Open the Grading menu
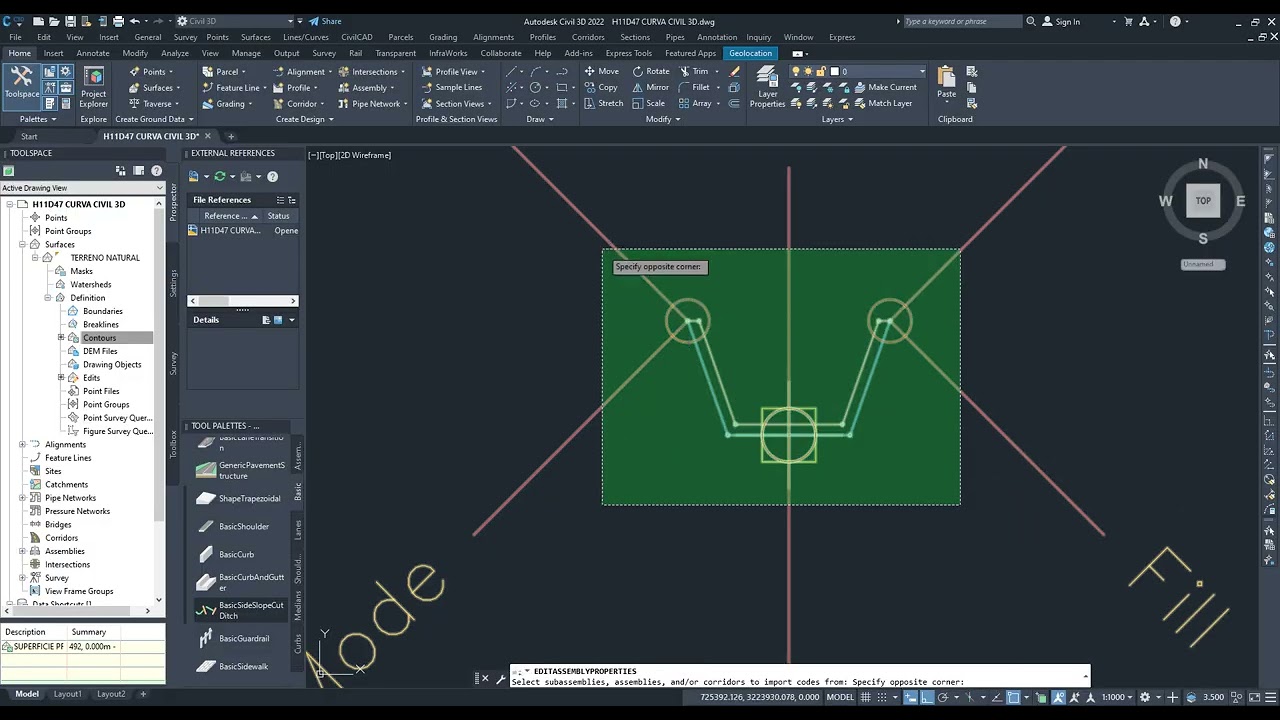 pos(443,37)
